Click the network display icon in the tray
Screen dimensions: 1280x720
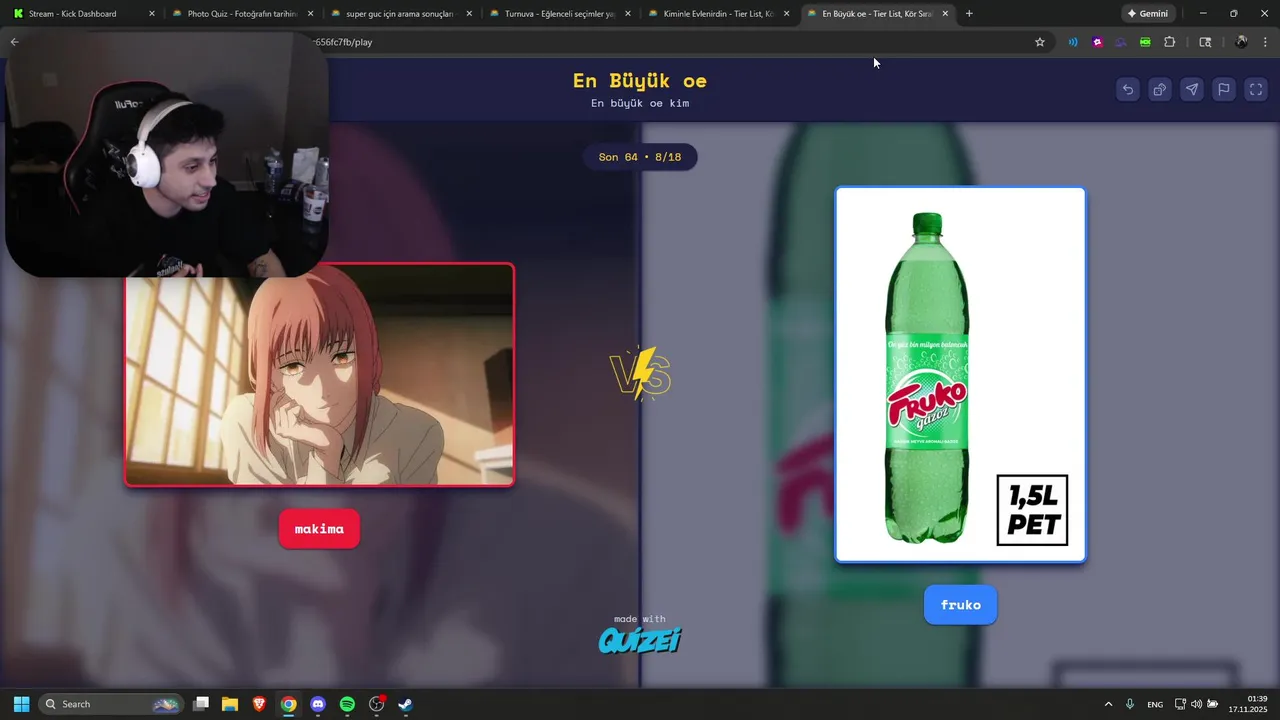click(1180, 704)
